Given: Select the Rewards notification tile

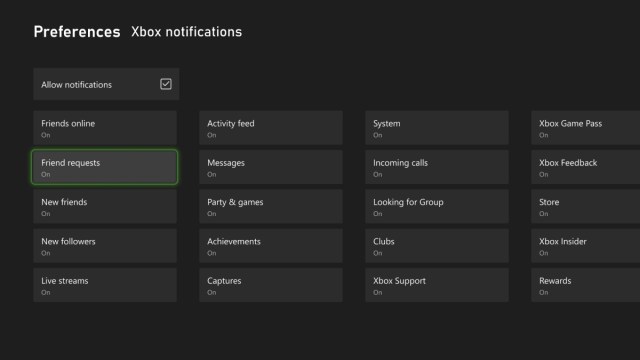Looking at the screenshot, I should click(586, 285).
